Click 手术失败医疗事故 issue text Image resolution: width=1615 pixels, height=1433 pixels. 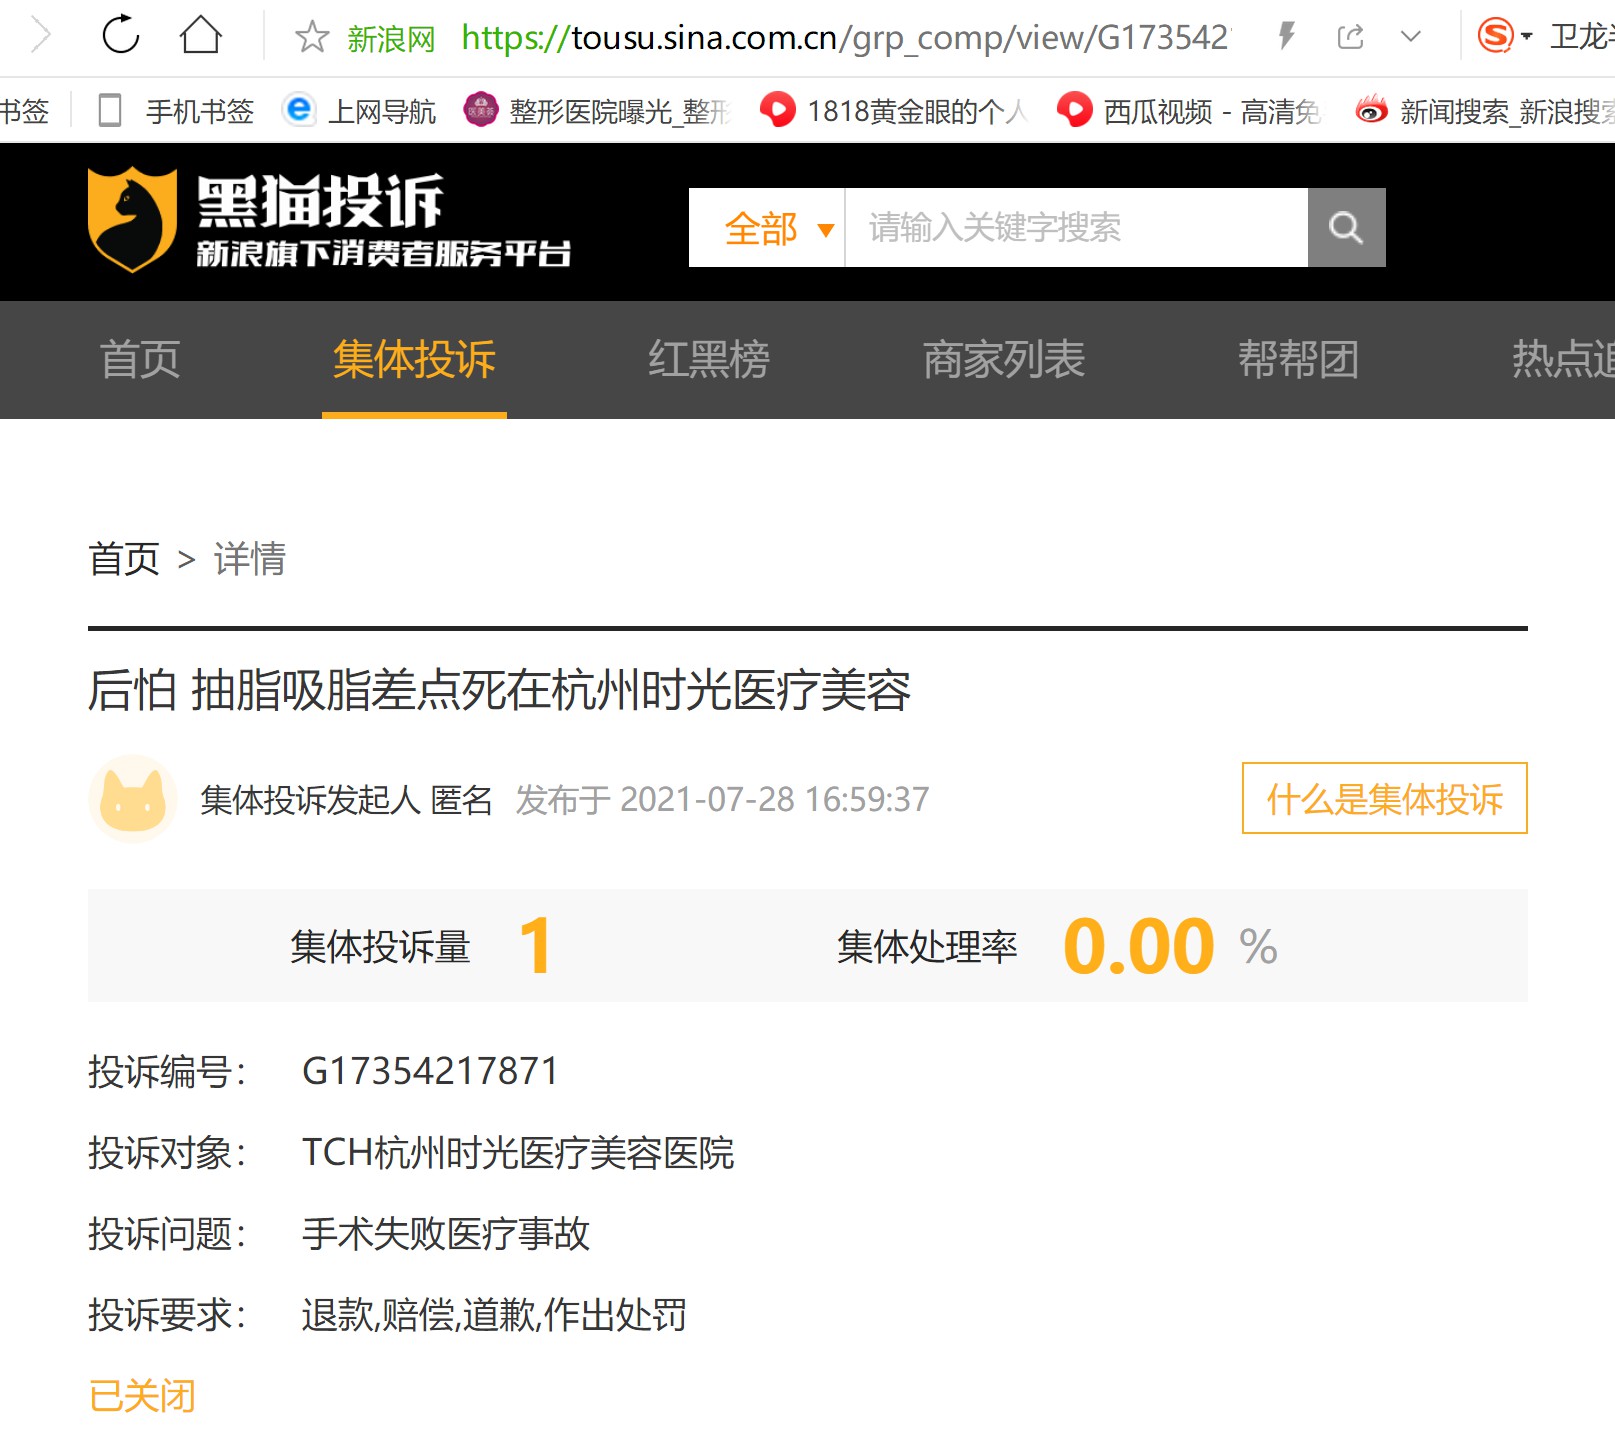(446, 1234)
